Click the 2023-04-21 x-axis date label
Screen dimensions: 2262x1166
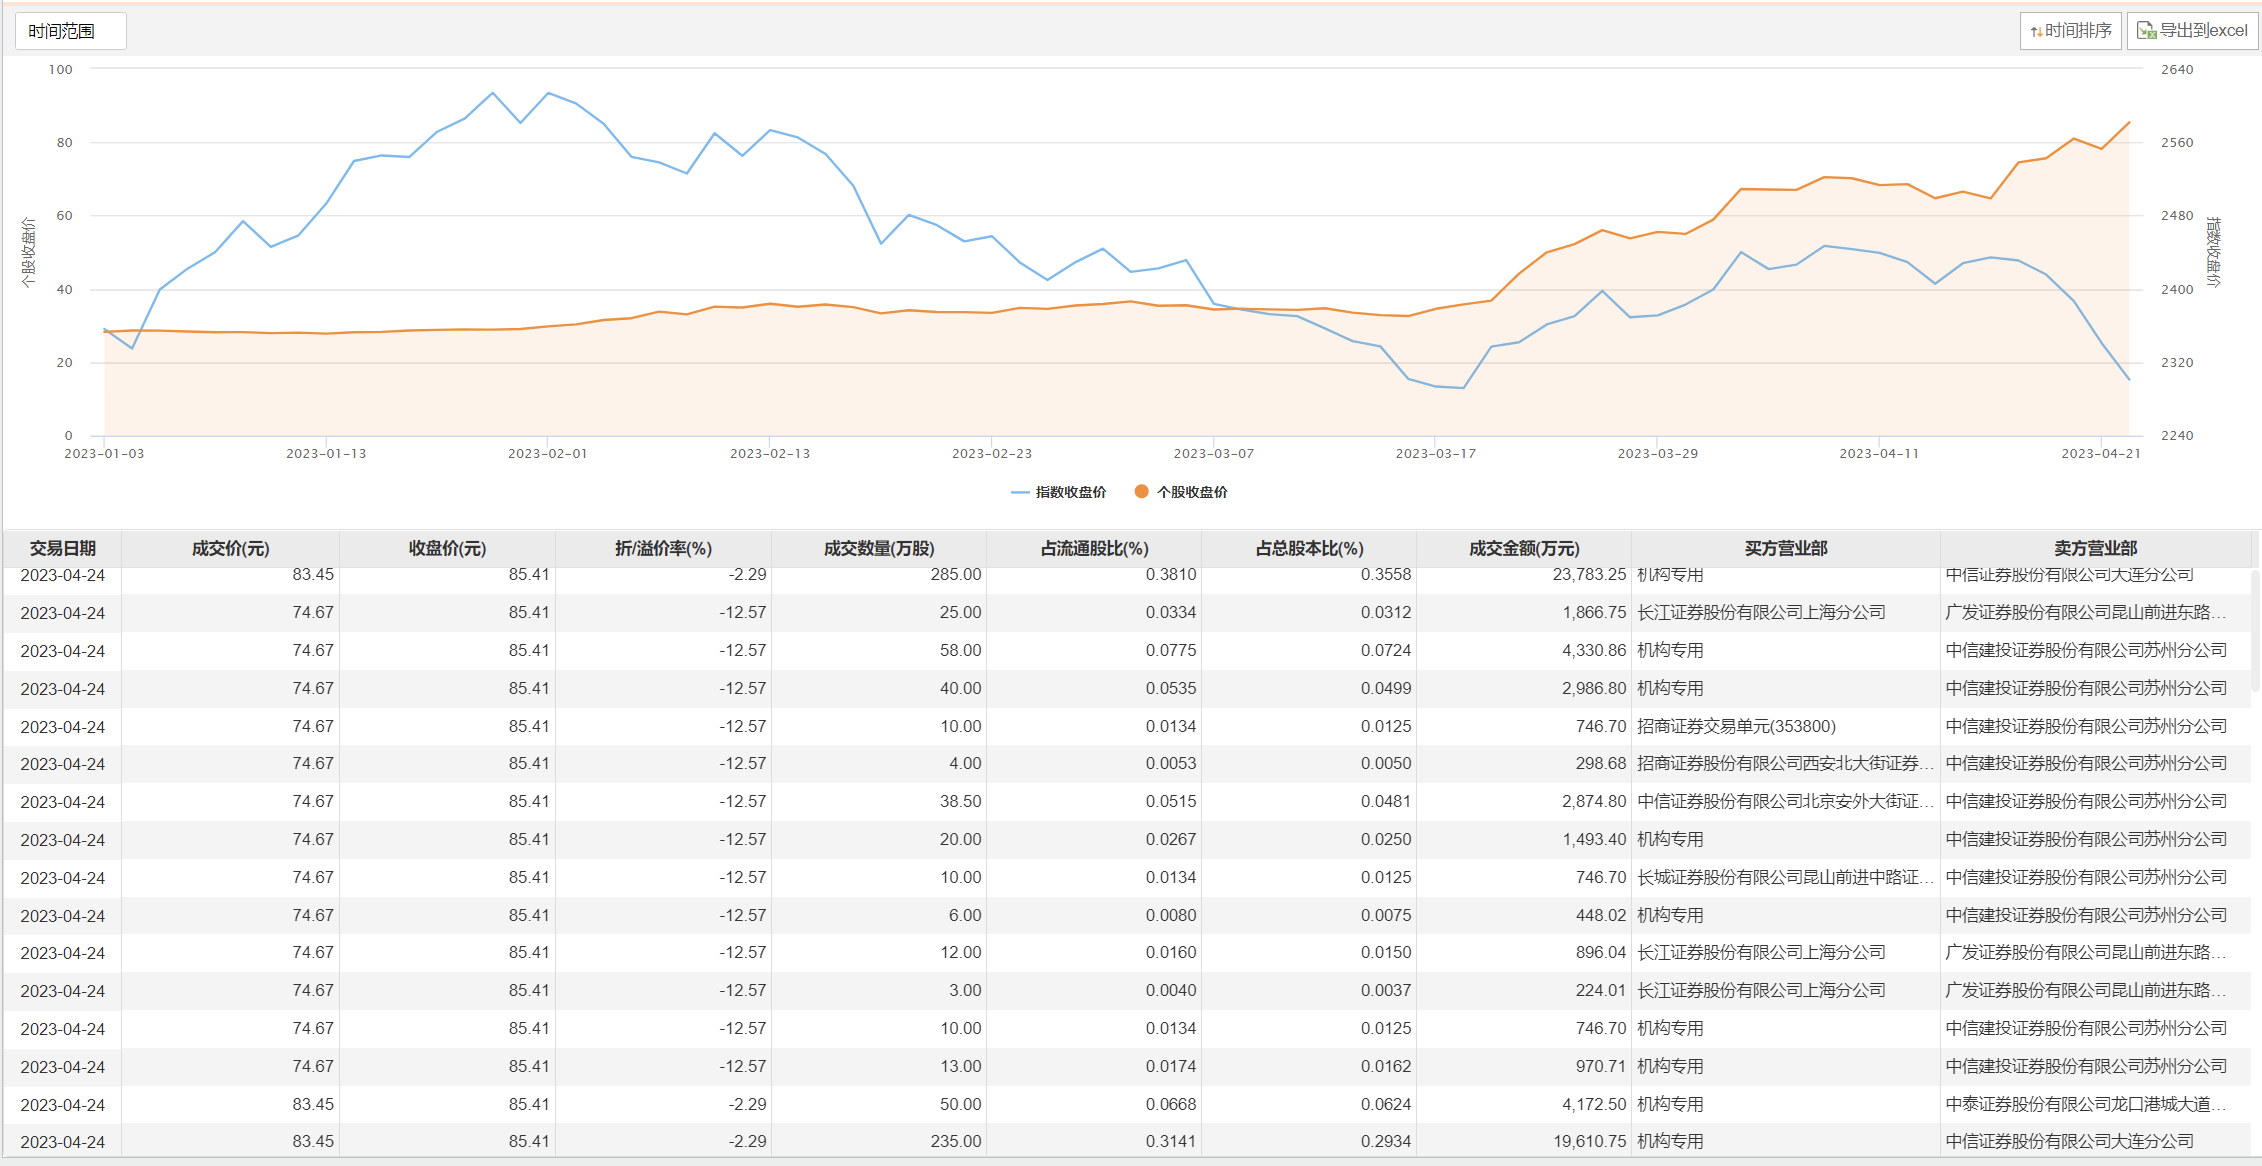2100,454
